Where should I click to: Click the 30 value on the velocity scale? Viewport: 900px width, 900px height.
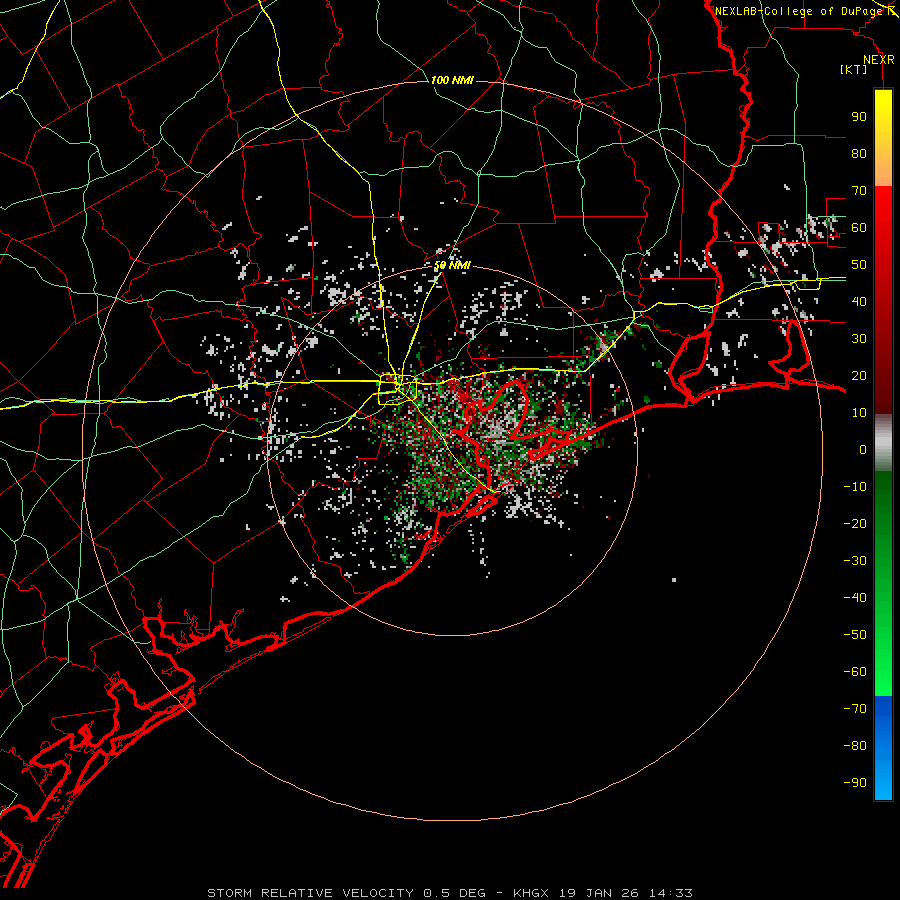coord(859,339)
